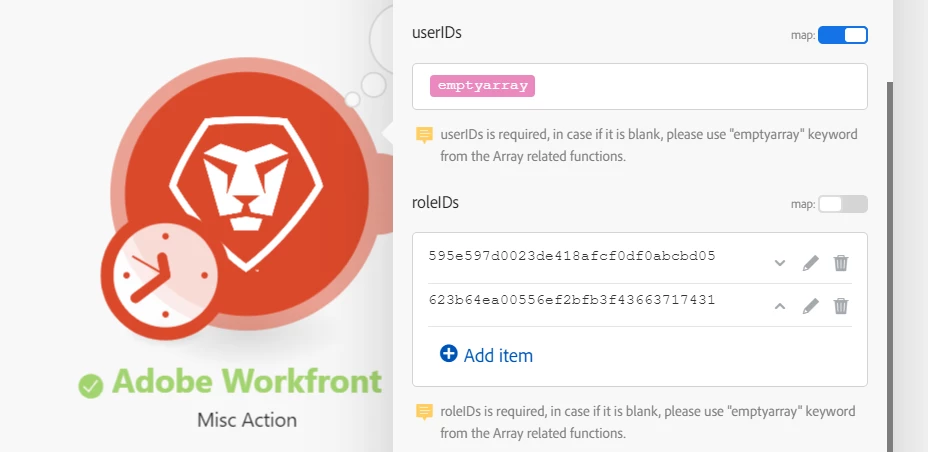Delete role ID starting with 595e597d
Viewport: 928px width, 452px height.
pyautogui.click(x=841, y=263)
